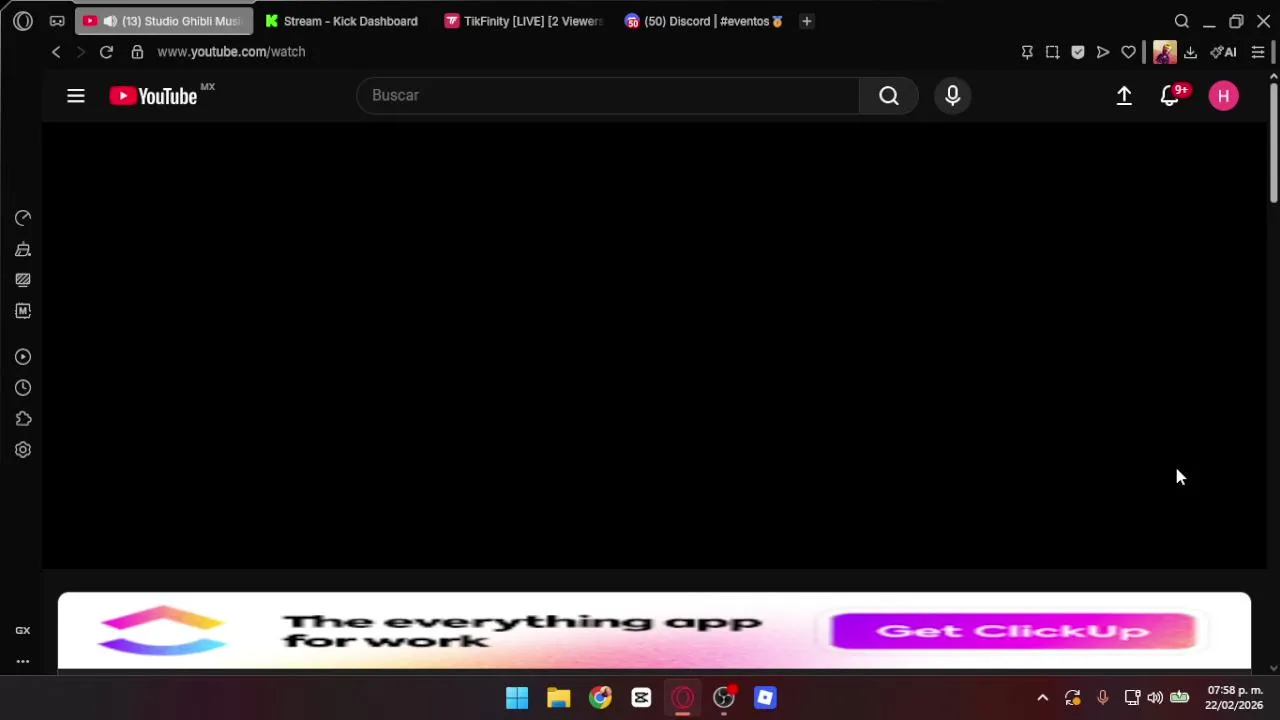The width and height of the screenshot is (1280, 720).
Task: Click the black video player area
Action: (x=654, y=346)
